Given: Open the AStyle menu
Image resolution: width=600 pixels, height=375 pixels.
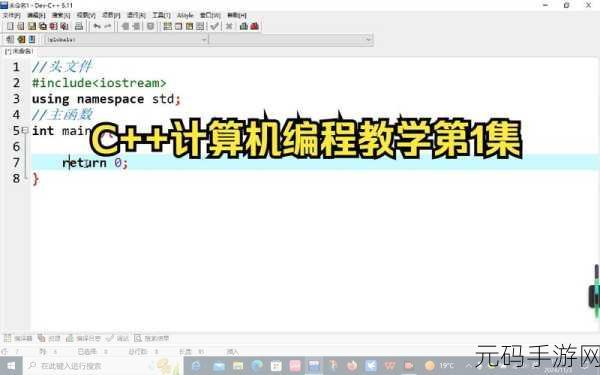Looking at the screenshot, I should [185, 15].
